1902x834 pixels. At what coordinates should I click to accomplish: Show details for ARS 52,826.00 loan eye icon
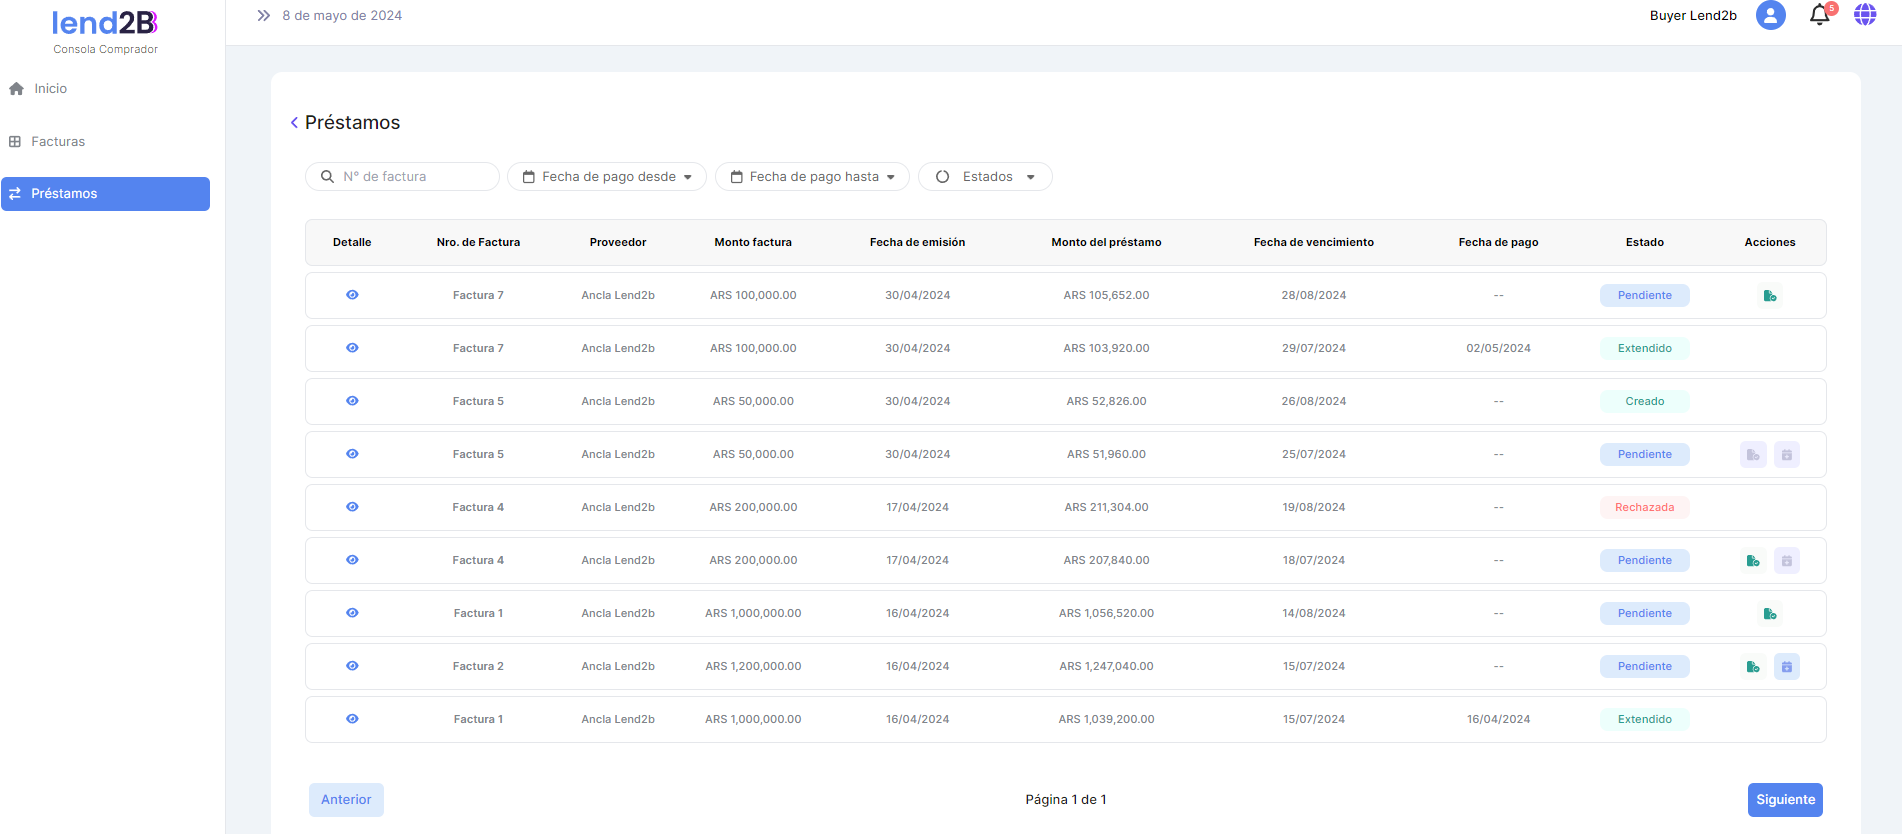[x=352, y=401]
